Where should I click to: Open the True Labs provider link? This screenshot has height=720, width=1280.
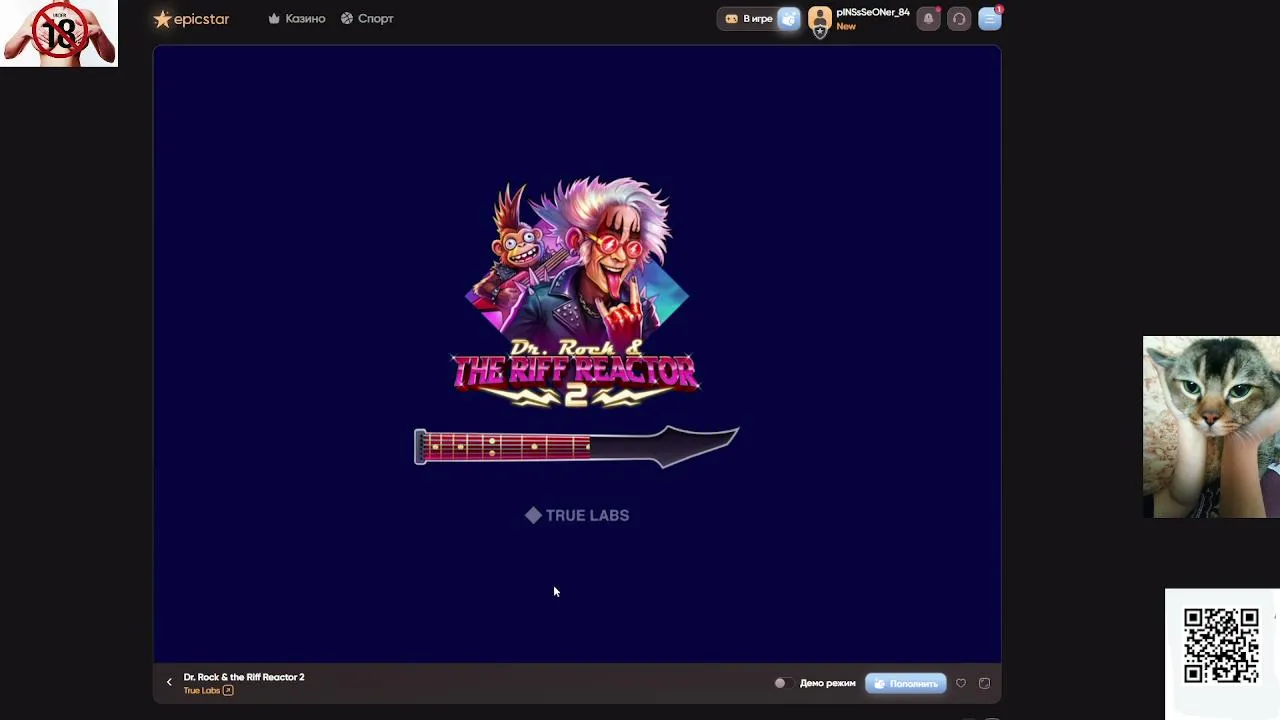tap(208, 690)
